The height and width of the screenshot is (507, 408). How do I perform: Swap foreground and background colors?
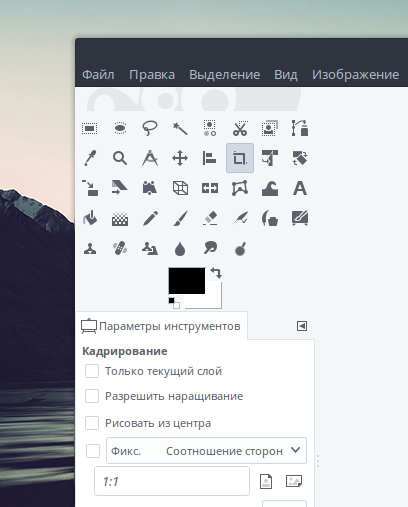click(x=216, y=273)
